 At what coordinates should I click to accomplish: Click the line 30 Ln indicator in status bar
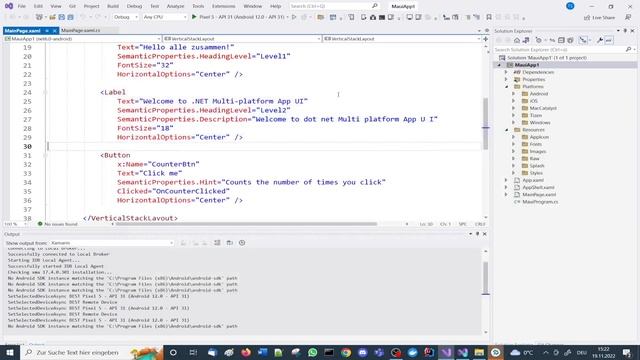pyautogui.click(x=426, y=224)
